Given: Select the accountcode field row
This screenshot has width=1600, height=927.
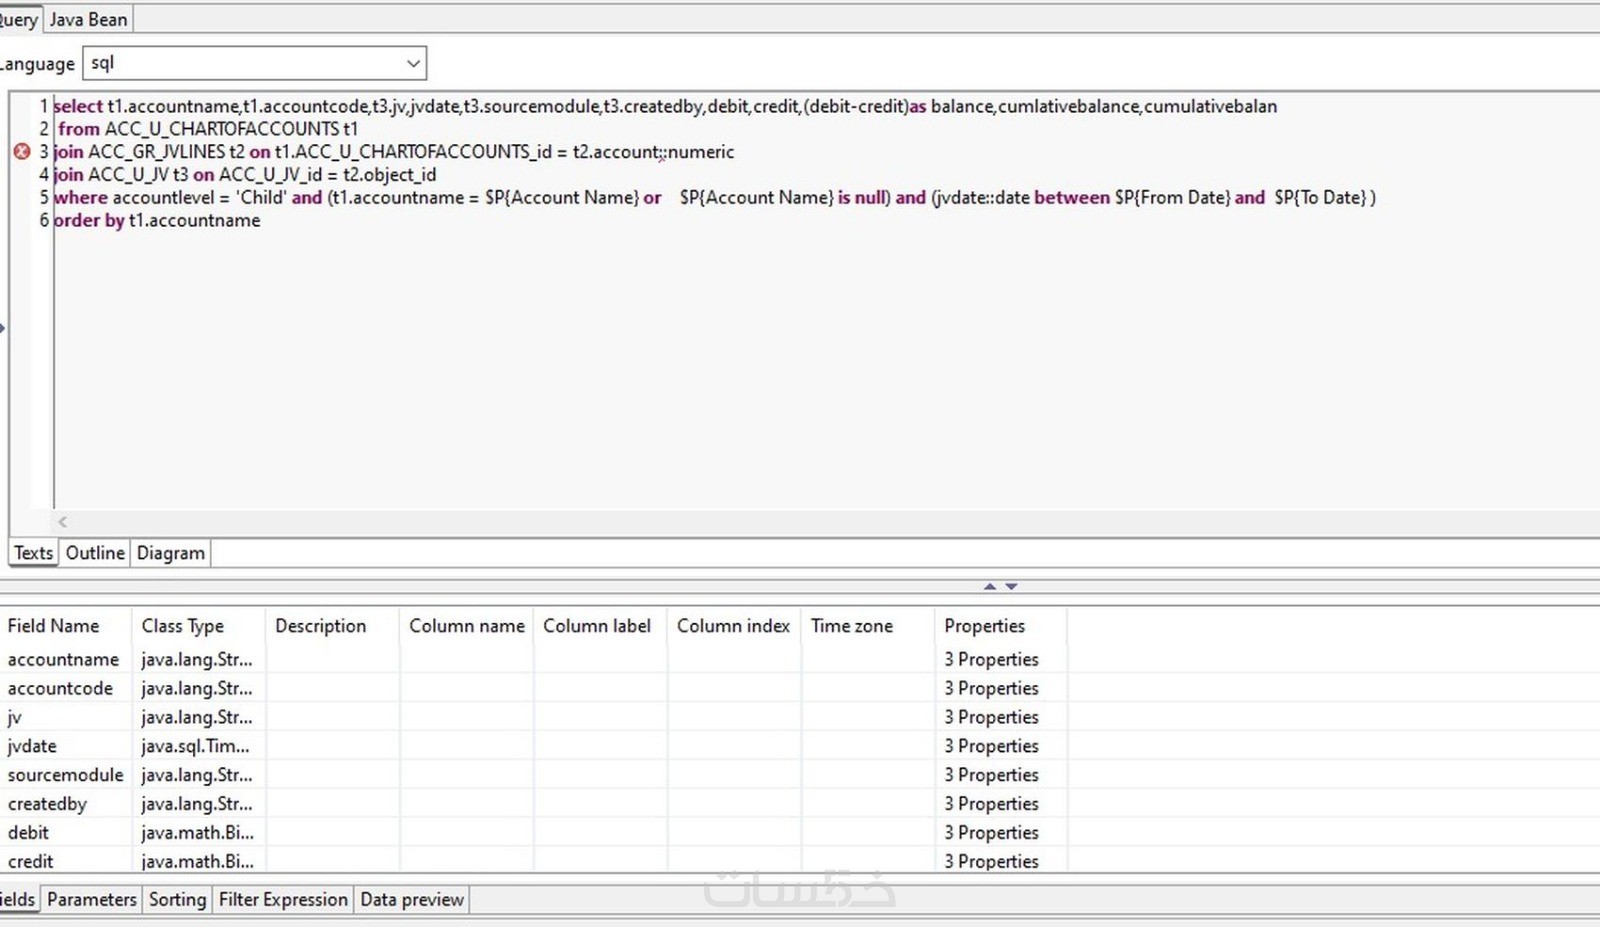Looking at the screenshot, I should click(533, 689).
